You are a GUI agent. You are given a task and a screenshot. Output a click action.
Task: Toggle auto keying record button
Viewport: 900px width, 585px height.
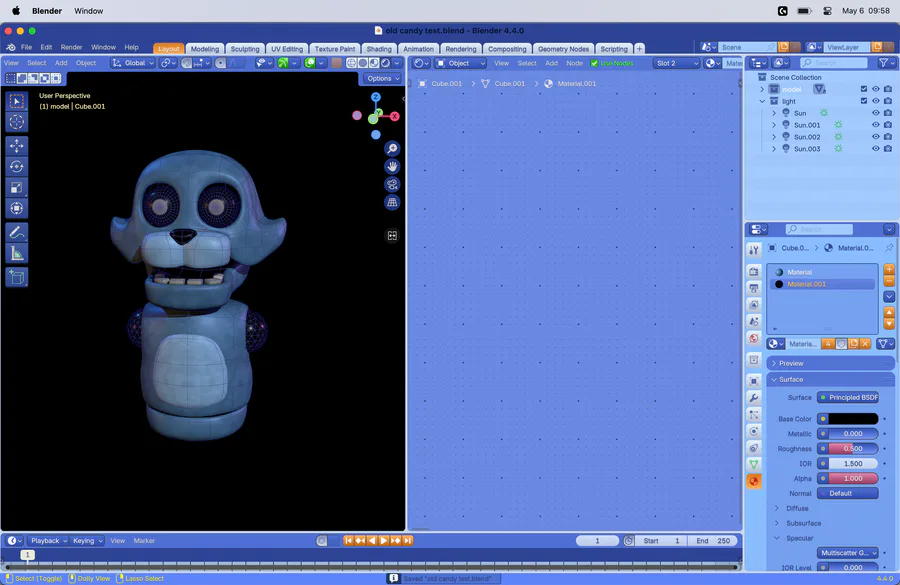tap(321, 541)
